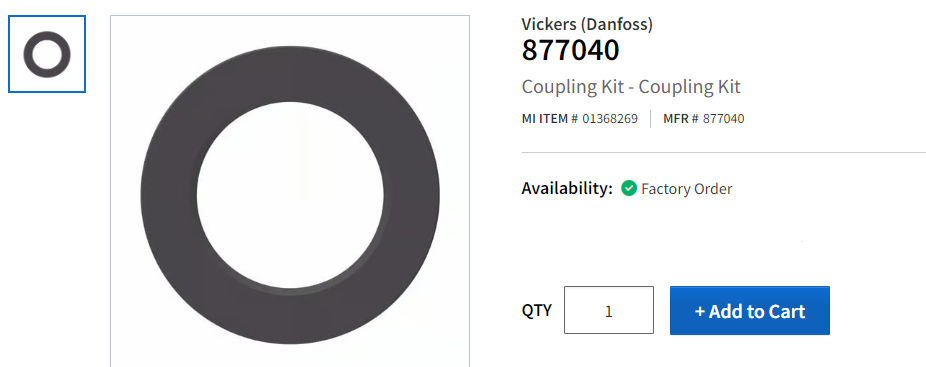Click the horizontal divider above Availability
926x367 pixels.
pyautogui.click(x=723, y=152)
